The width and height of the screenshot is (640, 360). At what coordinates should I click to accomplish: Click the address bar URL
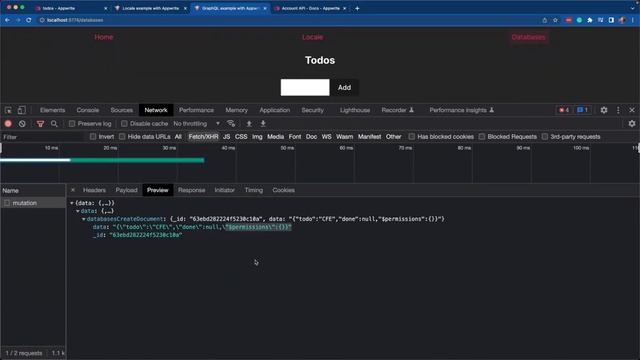75,20
